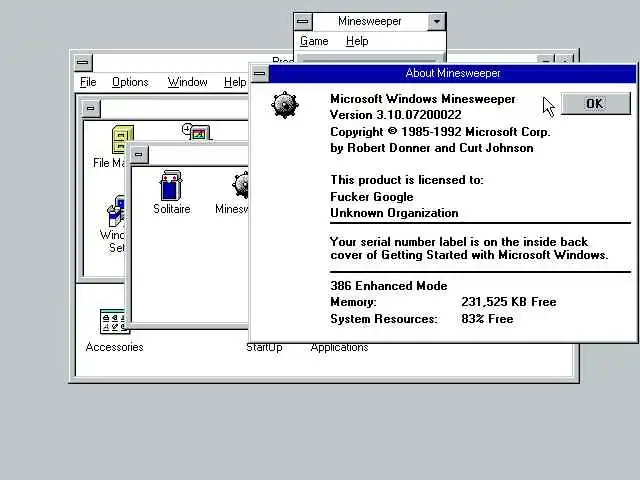Select the Accessories group icon

click(x=114, y=331)
